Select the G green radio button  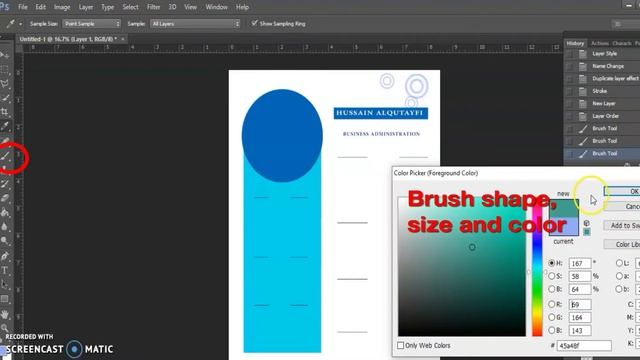point(552,317)
